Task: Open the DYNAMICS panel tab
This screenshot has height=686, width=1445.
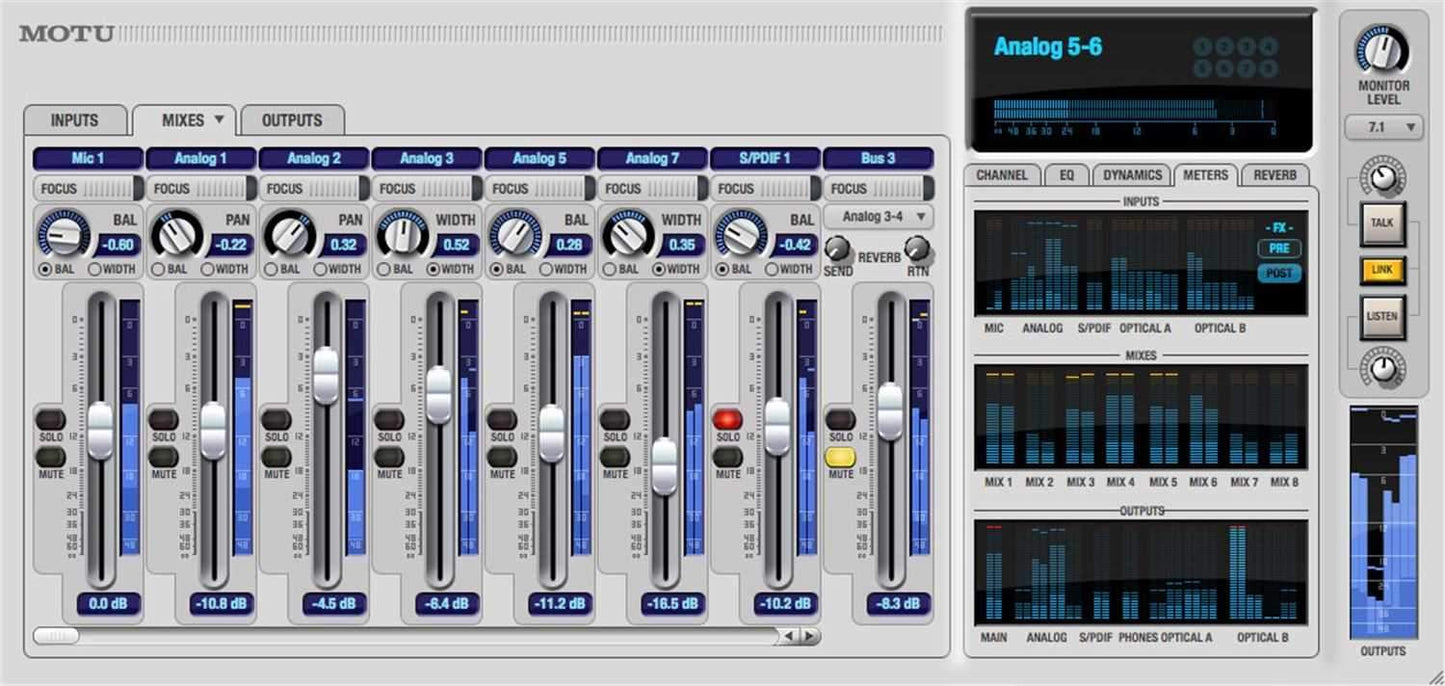Action: (x=1132, y=174)
